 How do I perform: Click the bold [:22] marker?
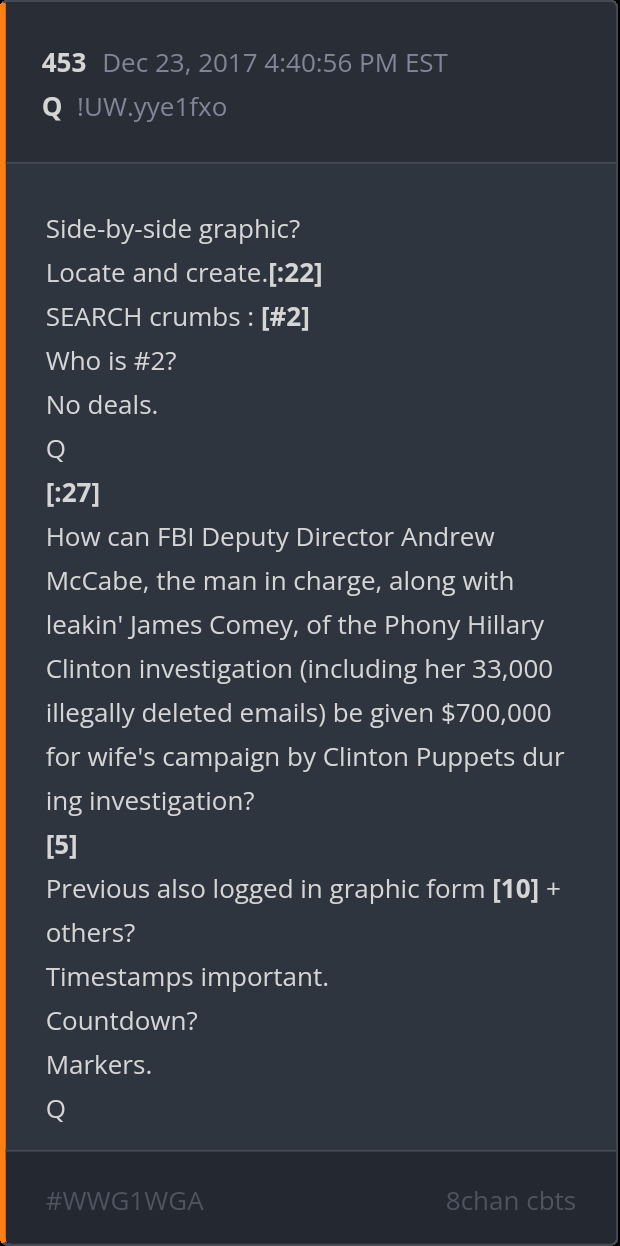tap(295, 273)
